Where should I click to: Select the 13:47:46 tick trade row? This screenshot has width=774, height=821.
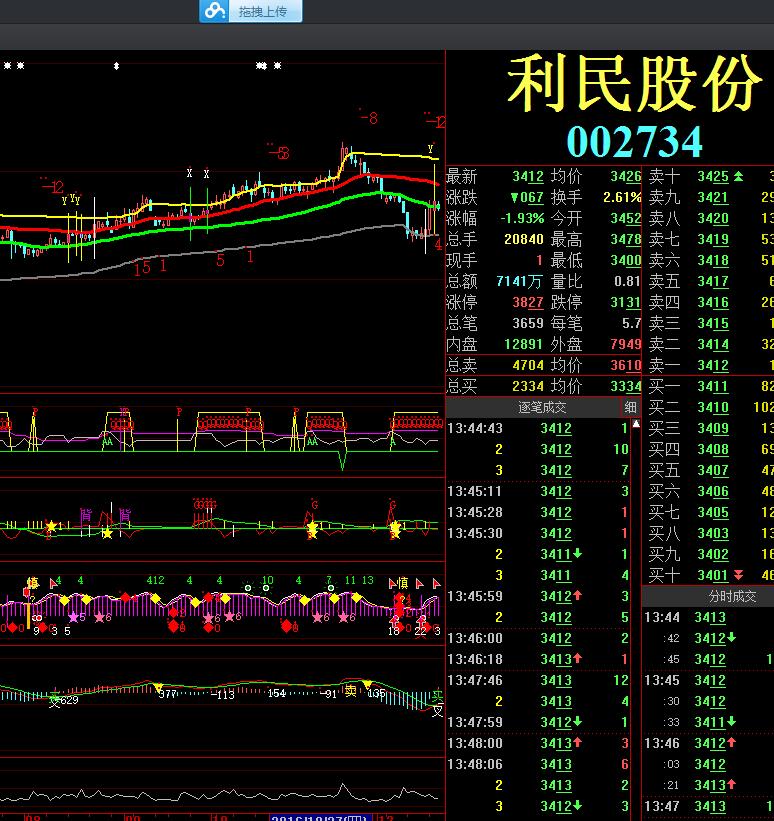(538, 680)
